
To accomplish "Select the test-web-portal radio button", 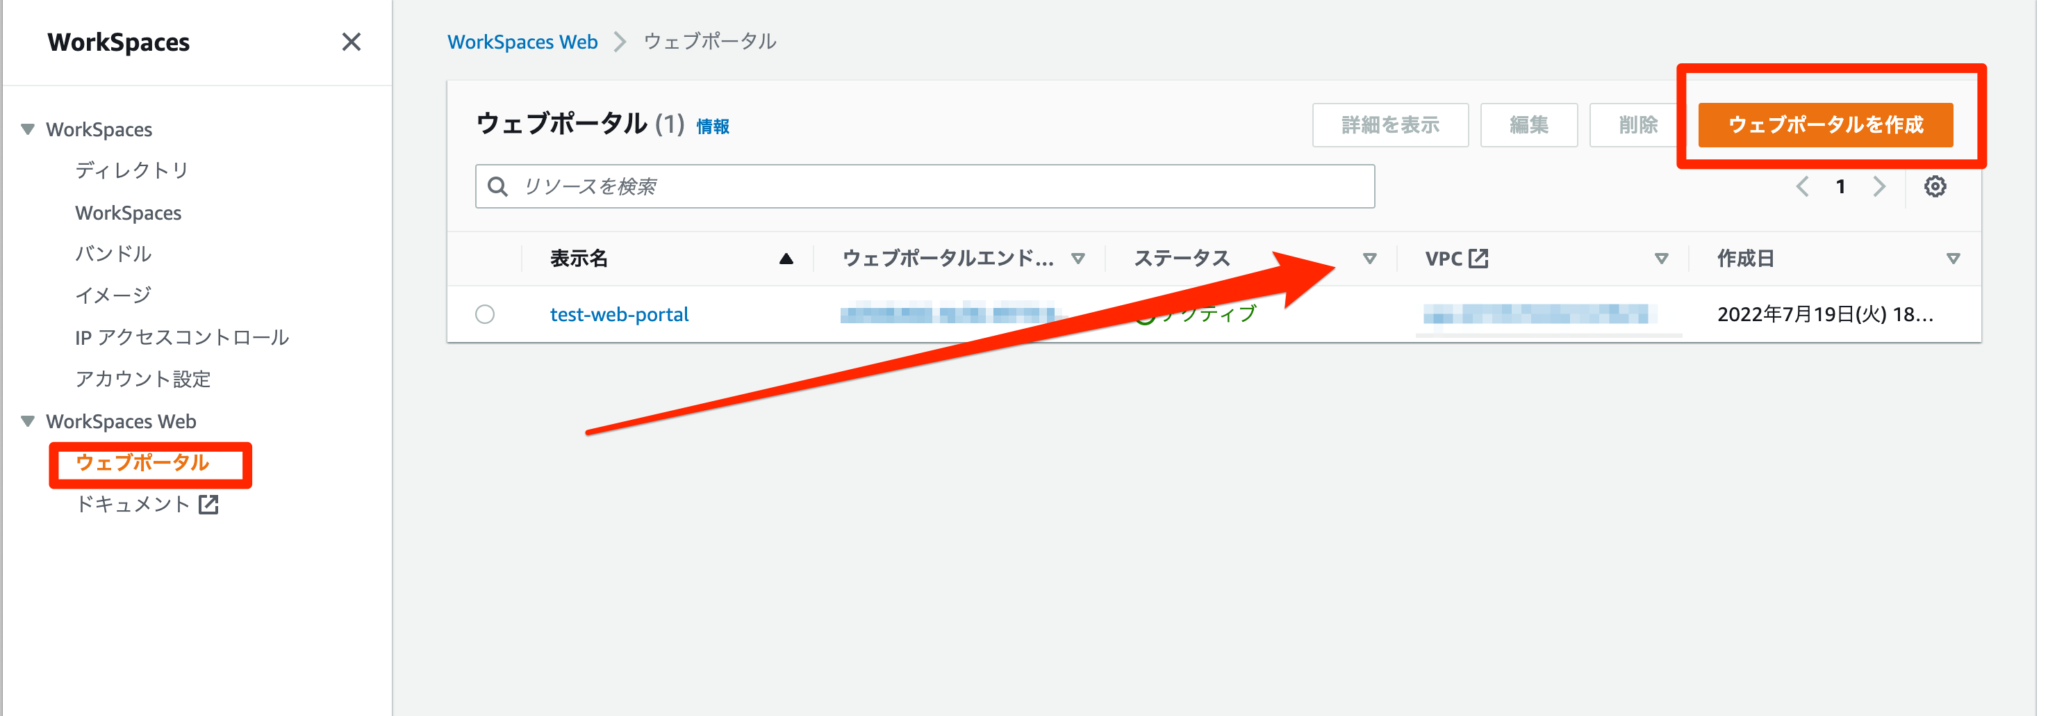I will click(x=485, y=314).
